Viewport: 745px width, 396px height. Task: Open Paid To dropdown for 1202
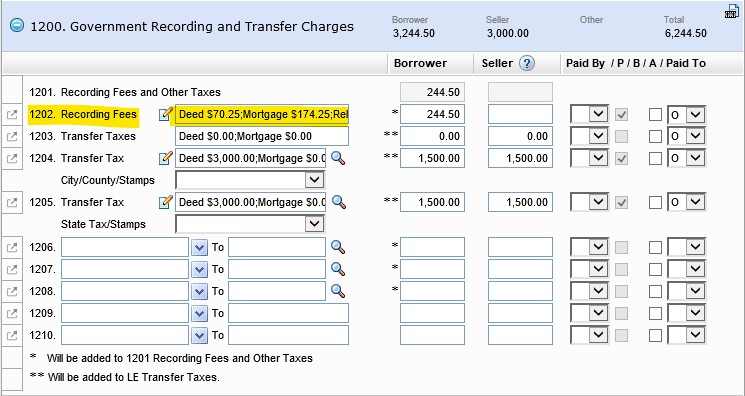[687, 115]
